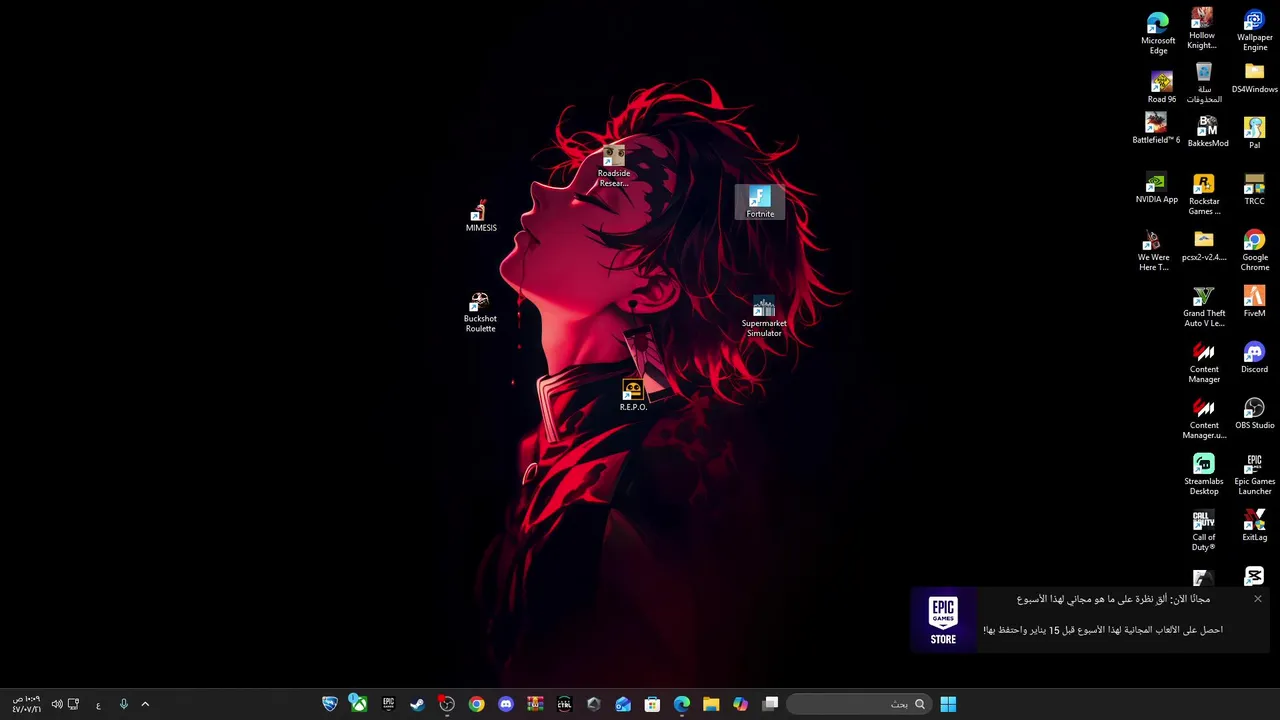The image size is (1280, 720).
Task: Open the volume control in the tray
Action: (x=57, y=704)
